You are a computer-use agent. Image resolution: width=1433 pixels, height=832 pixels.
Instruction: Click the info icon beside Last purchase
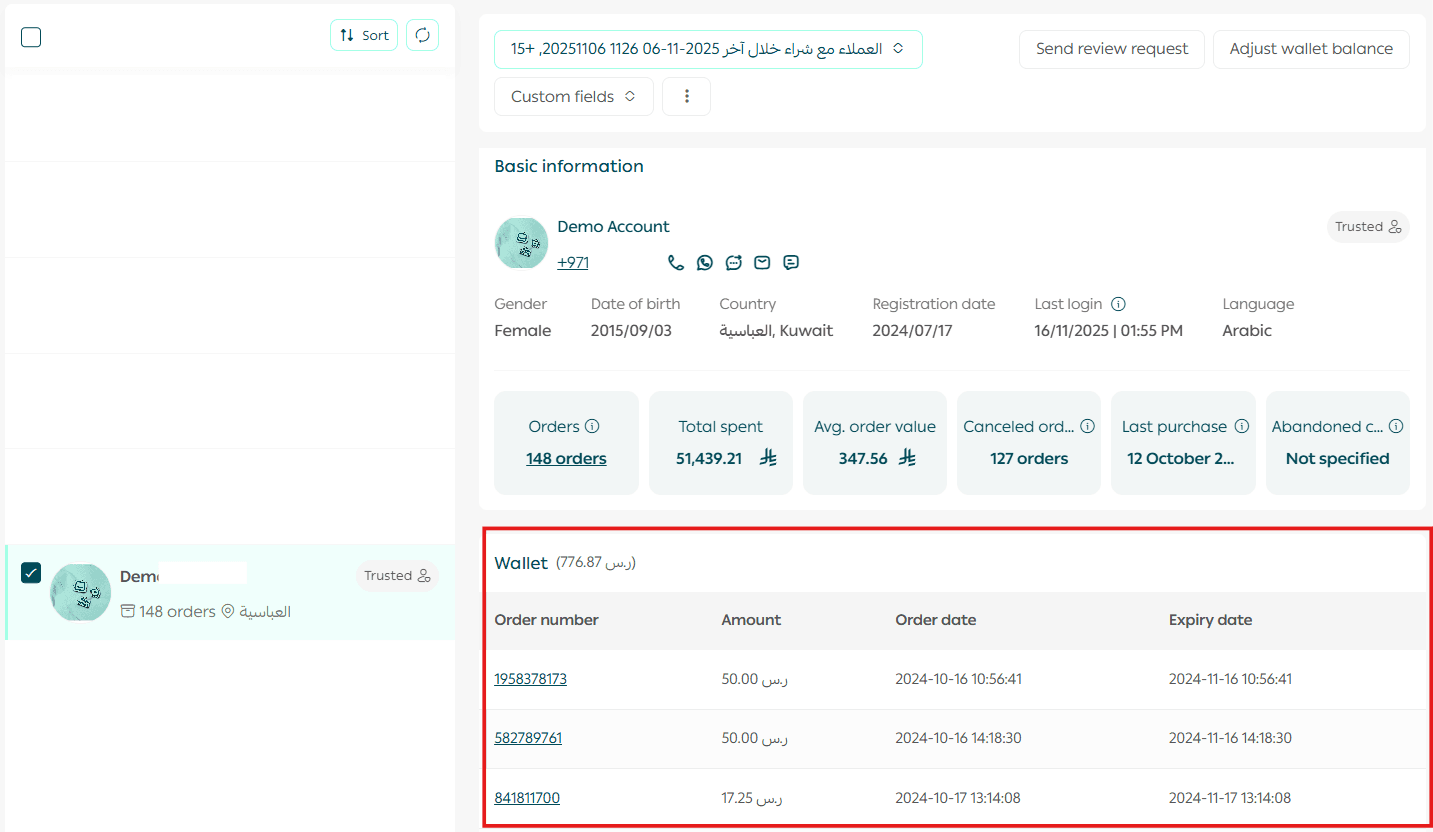pyautogui.click(x=1242, y=427)
